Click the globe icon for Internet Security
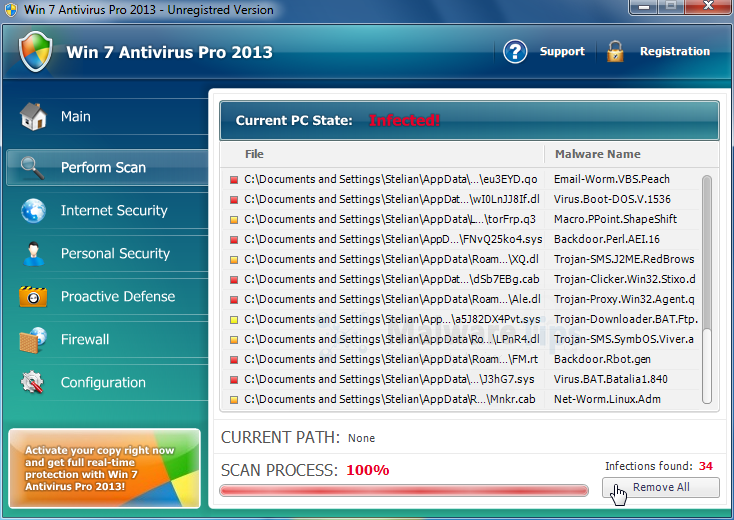The width and height of the screenshot is (734, 520). coord(33,211)
